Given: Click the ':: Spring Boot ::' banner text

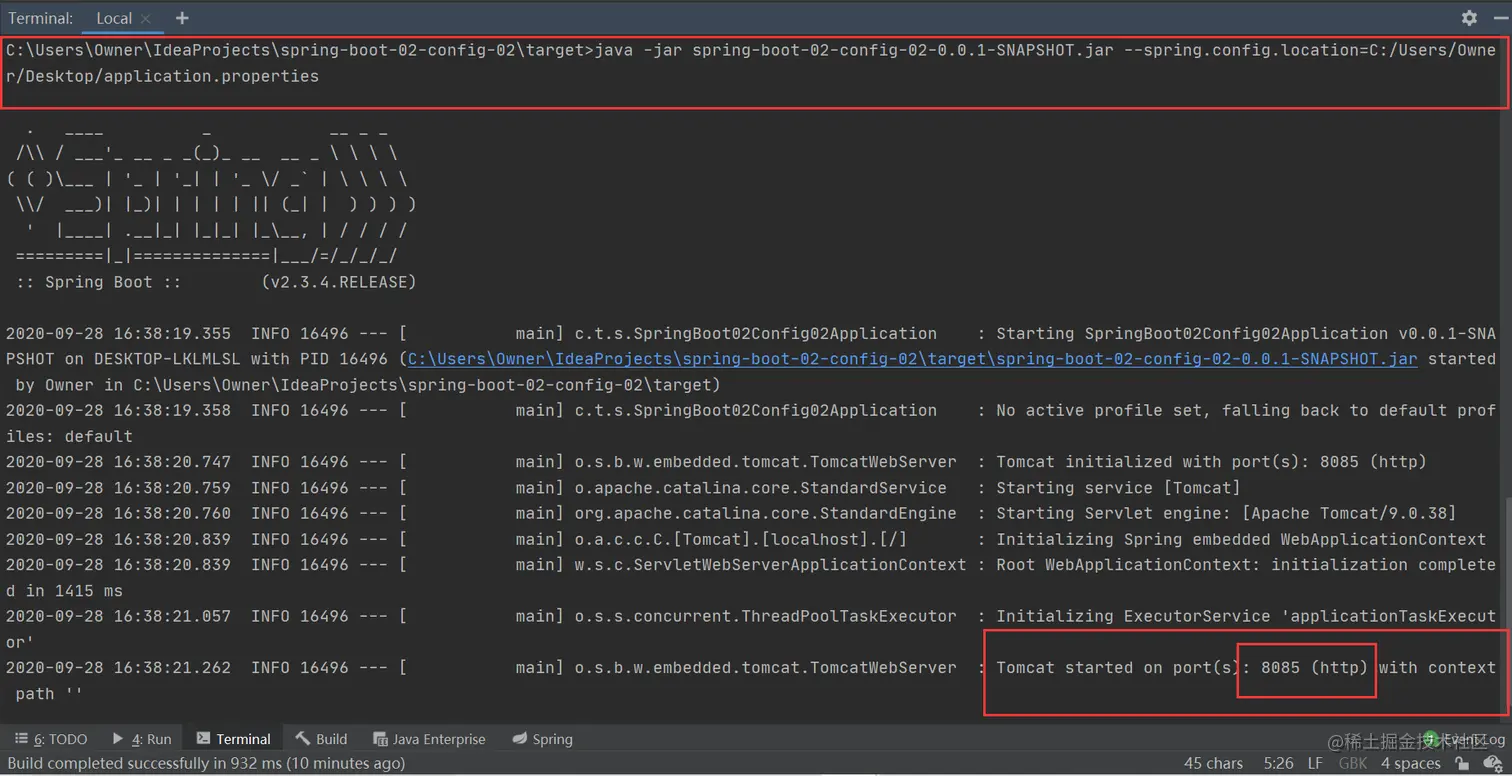Looking at the screenshot, I should (x=99, y=282).
